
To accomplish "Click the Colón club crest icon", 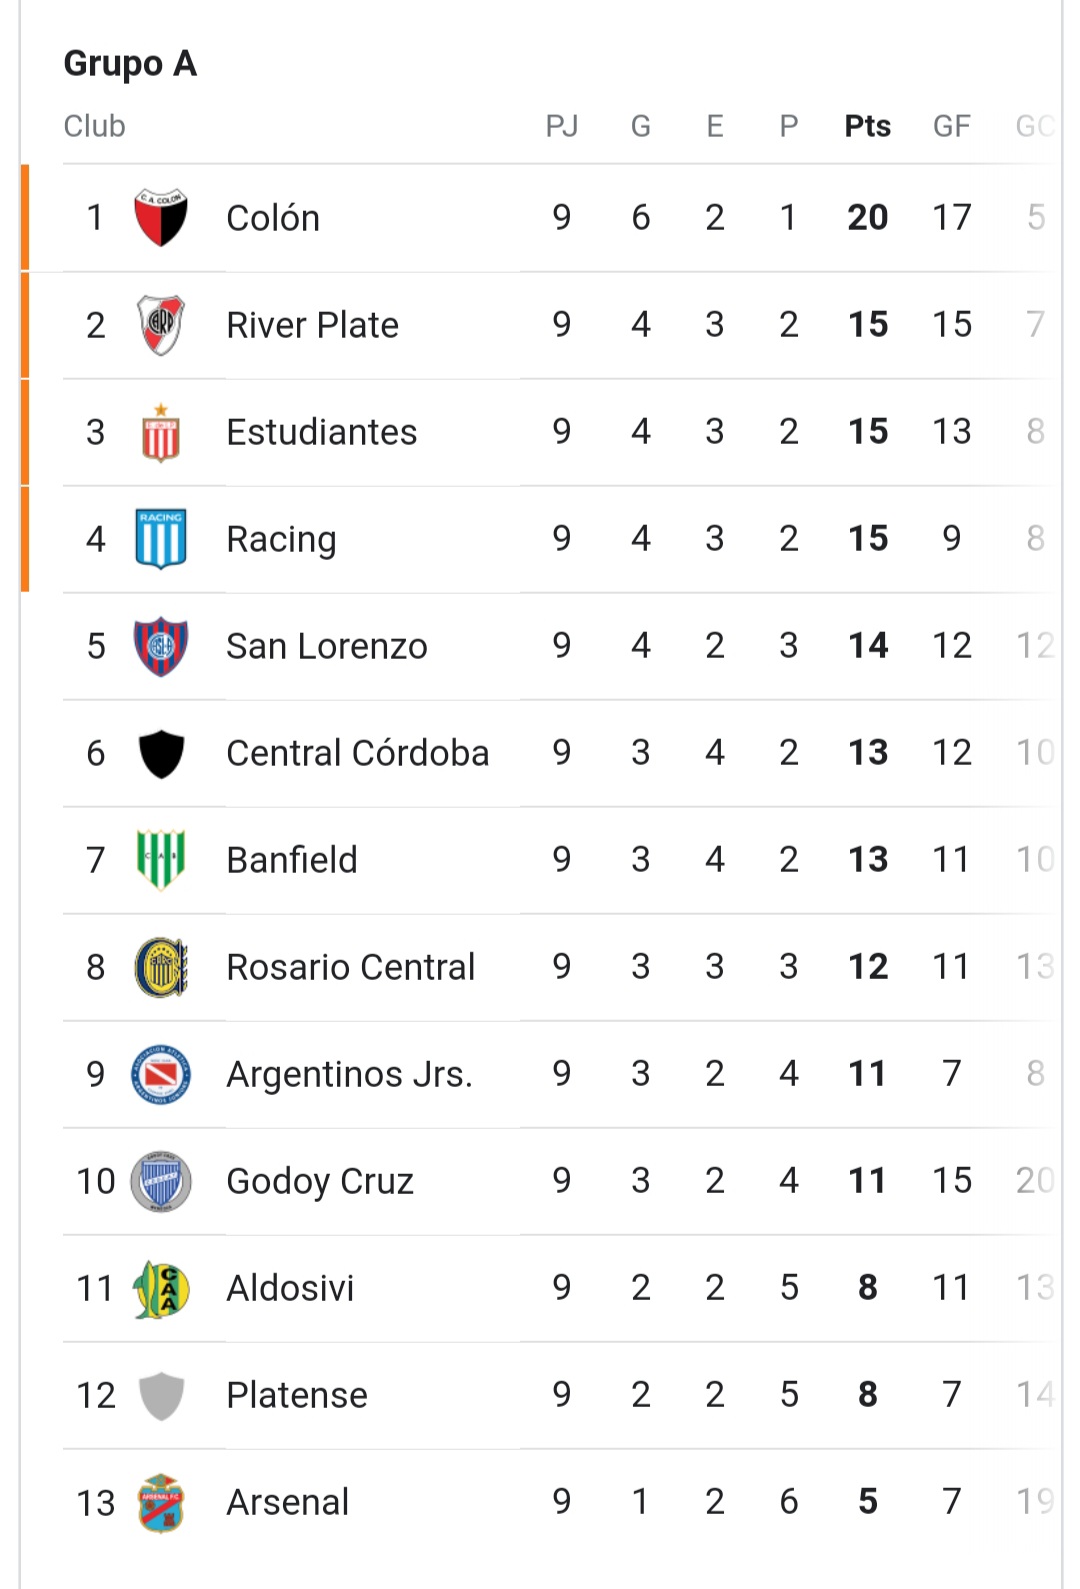I will (161, 217).
